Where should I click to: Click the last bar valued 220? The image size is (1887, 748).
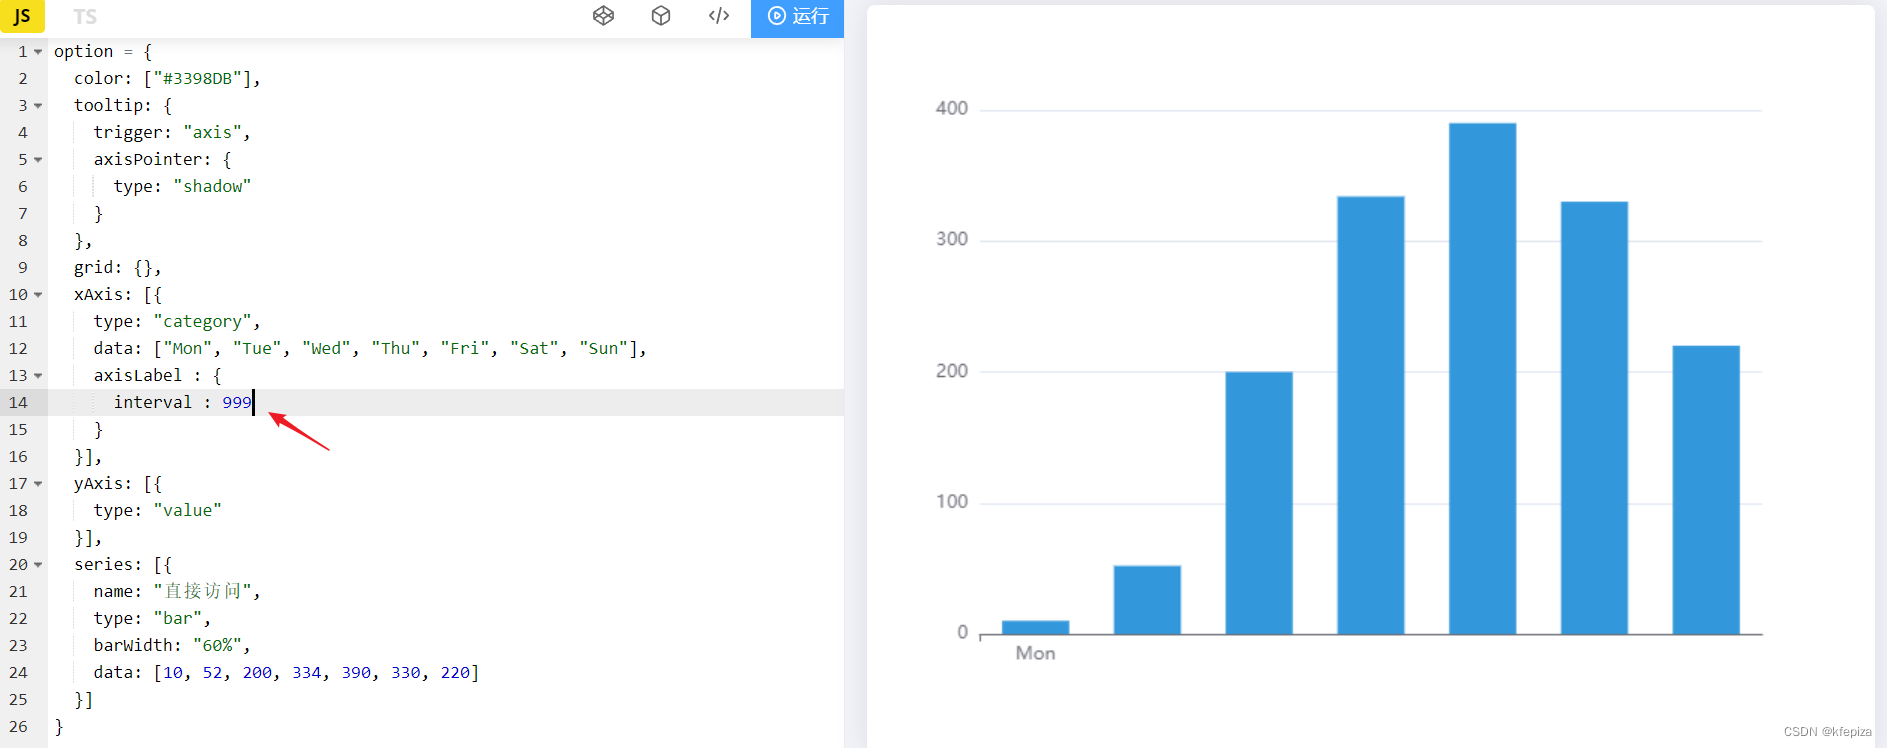coord(1706,490)
